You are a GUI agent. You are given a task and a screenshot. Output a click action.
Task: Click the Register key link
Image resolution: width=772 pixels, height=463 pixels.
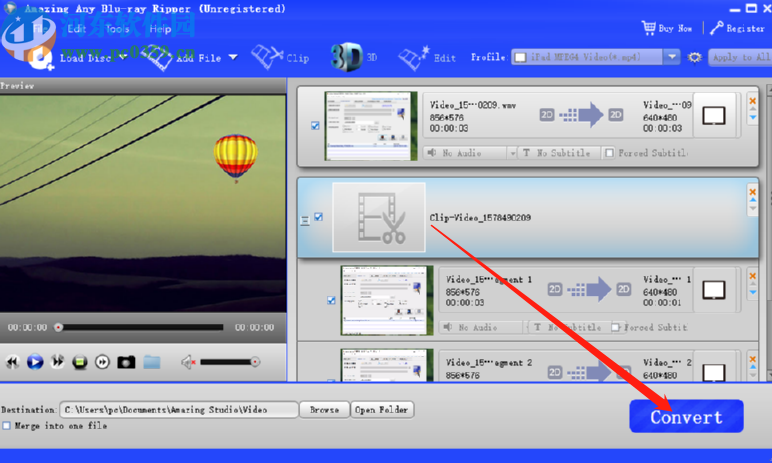point(738,28)
